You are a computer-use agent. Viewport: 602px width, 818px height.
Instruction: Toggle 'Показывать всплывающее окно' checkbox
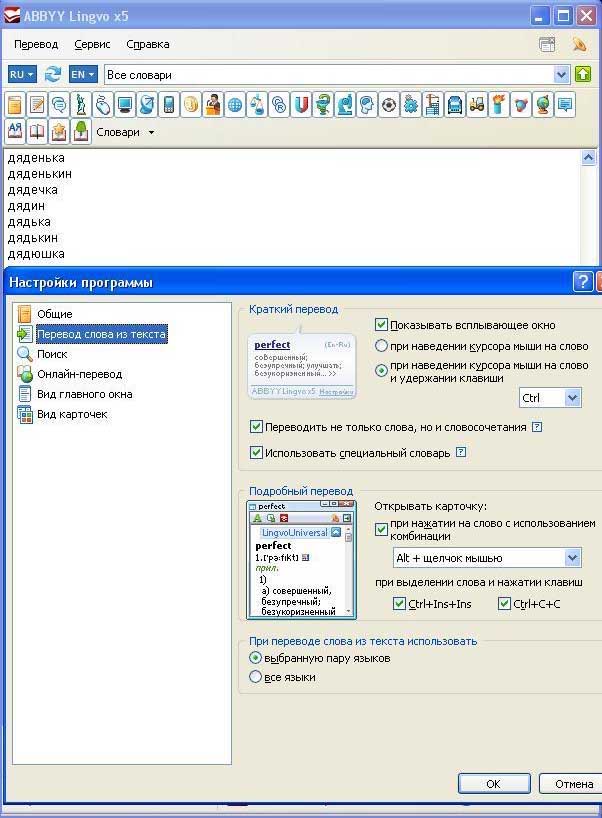click(381, 324)
